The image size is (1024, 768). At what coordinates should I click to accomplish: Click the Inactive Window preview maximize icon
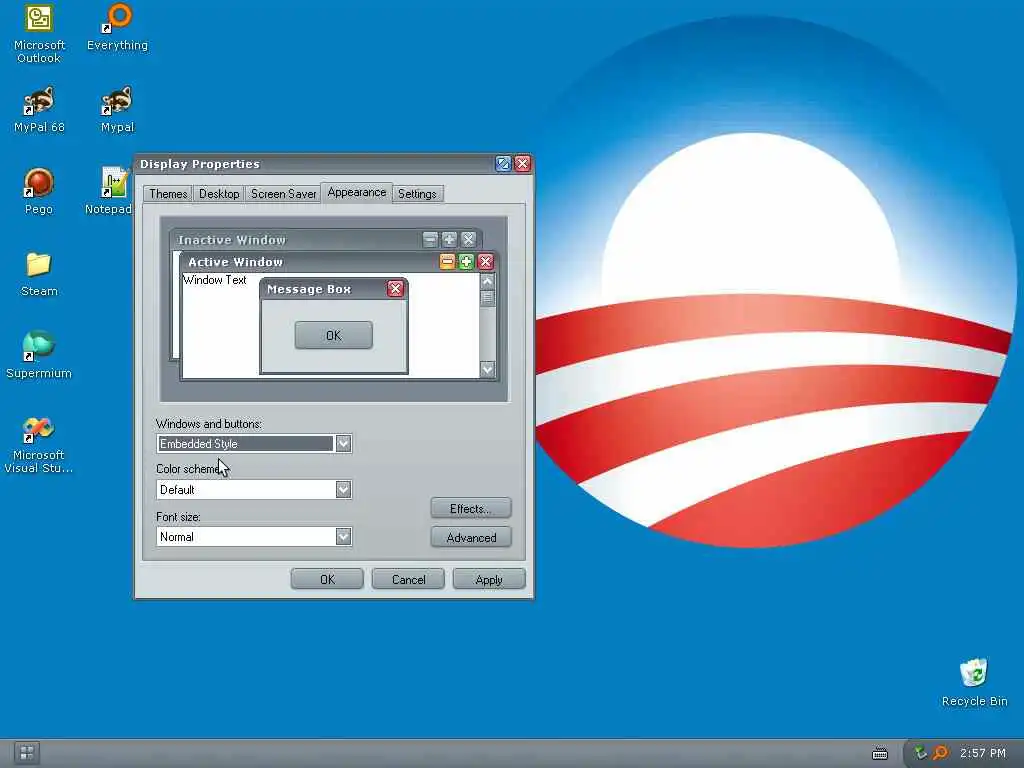click(x=449, y=240)
